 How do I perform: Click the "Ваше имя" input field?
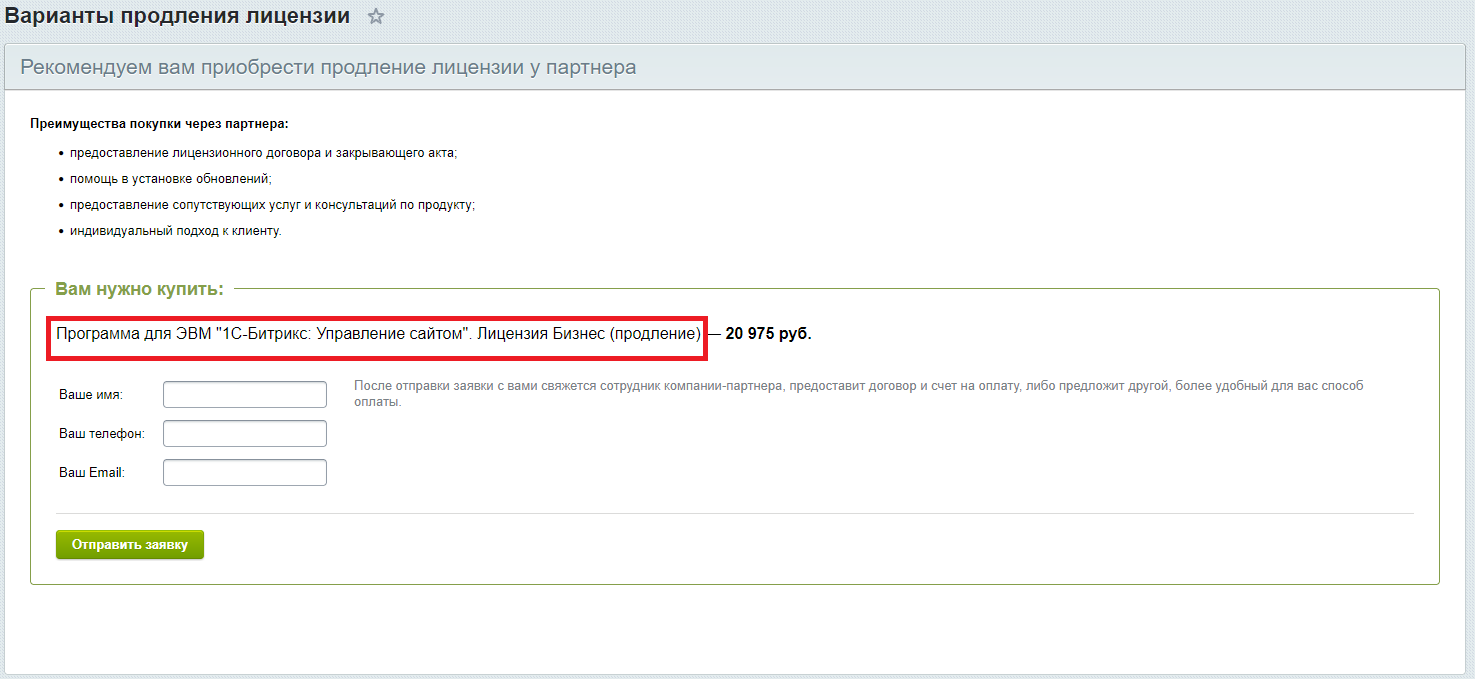(x=244, y=394)
